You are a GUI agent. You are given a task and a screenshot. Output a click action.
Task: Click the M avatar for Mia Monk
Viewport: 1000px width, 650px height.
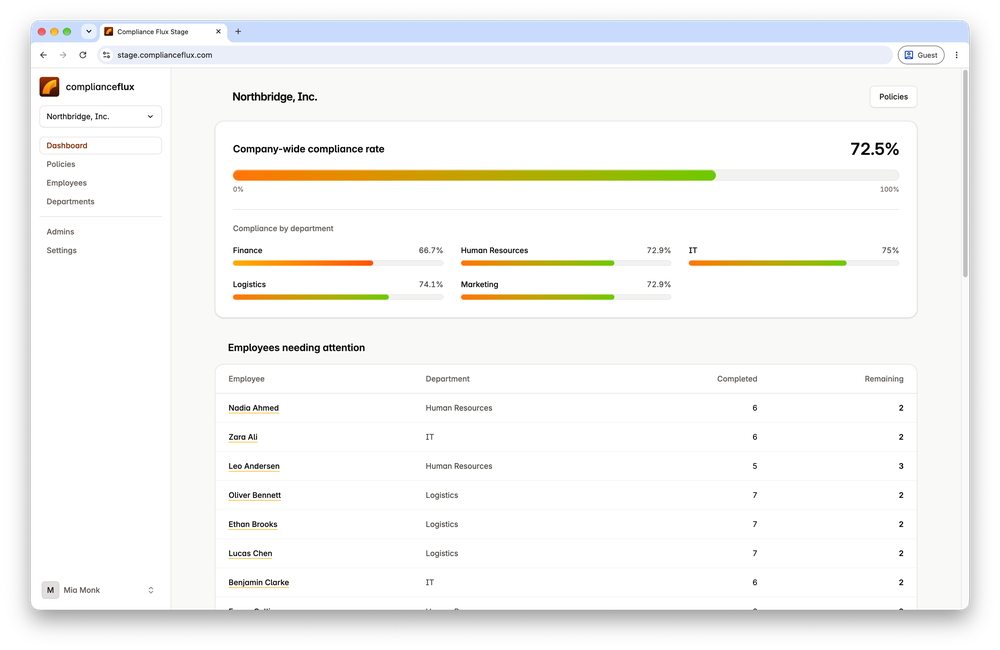[50, 590]
